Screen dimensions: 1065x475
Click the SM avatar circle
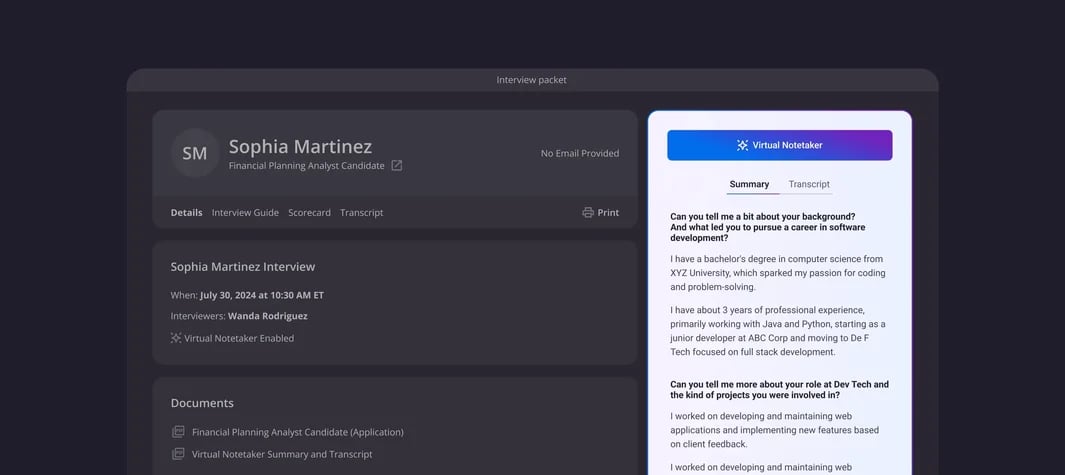pyautogui.click(x=195, y=153)
